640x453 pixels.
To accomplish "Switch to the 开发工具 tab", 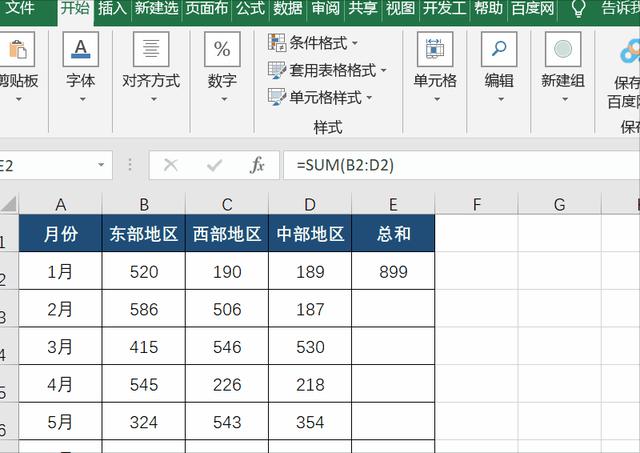I will (x=444, y=8).
